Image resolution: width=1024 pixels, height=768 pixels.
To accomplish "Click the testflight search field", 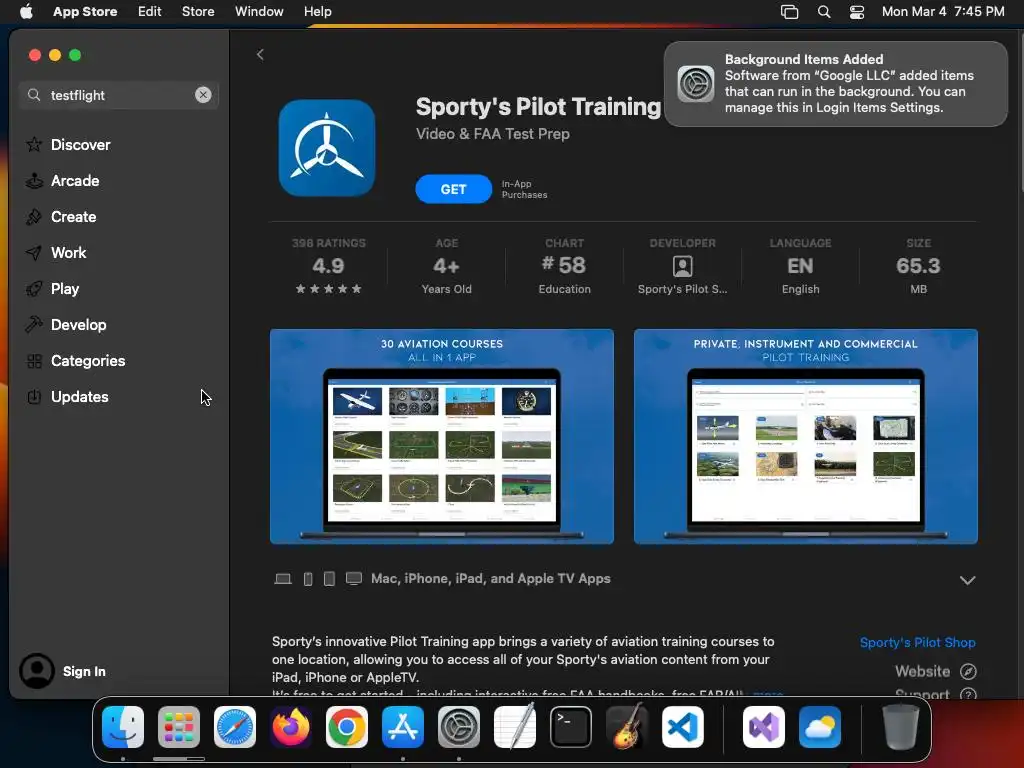I will 119,95.
